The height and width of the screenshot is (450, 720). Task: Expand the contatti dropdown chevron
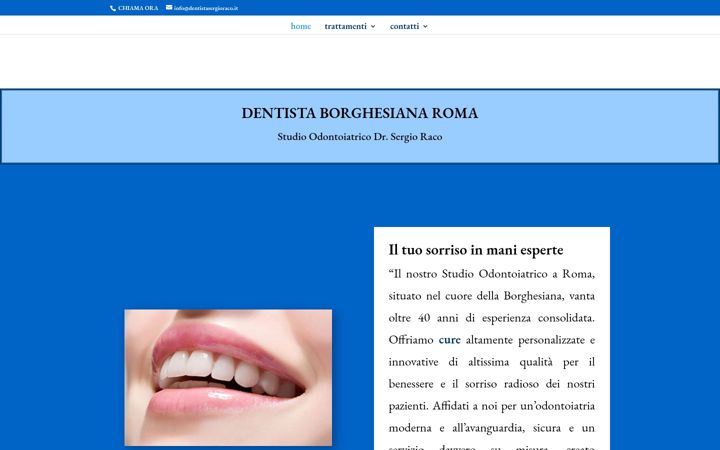tap(425, 27)
